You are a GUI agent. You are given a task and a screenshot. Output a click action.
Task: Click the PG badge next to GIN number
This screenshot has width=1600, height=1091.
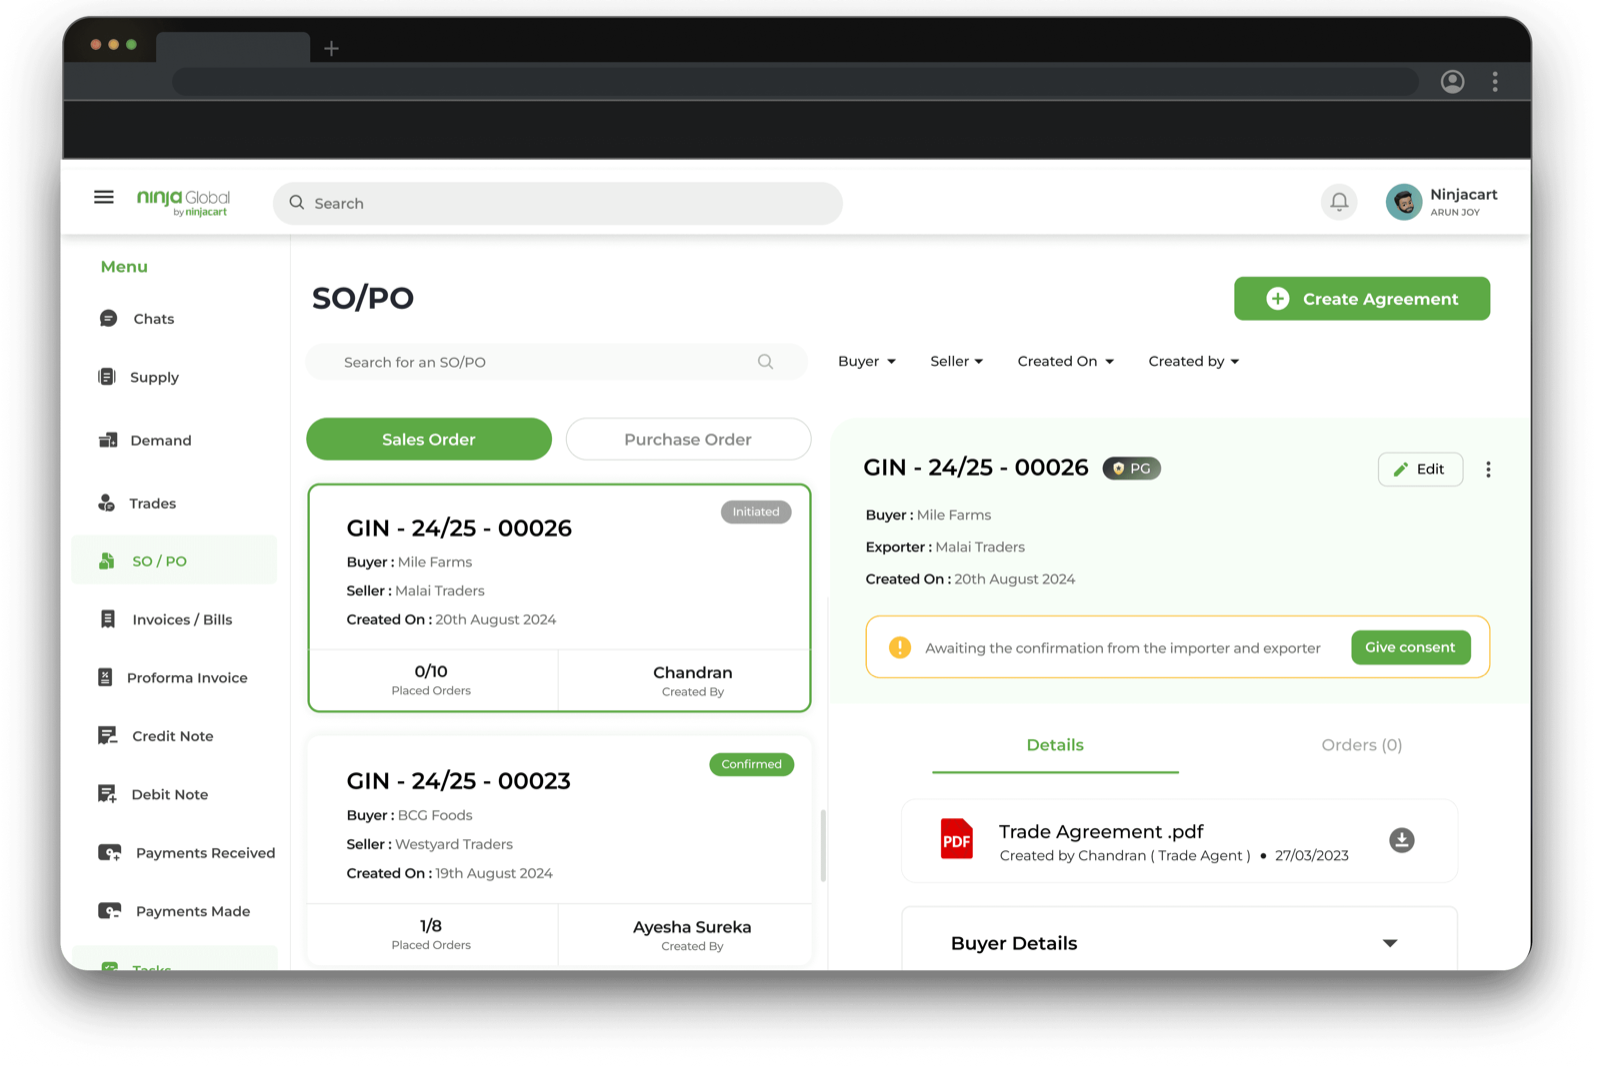(x=1131, y=468)
